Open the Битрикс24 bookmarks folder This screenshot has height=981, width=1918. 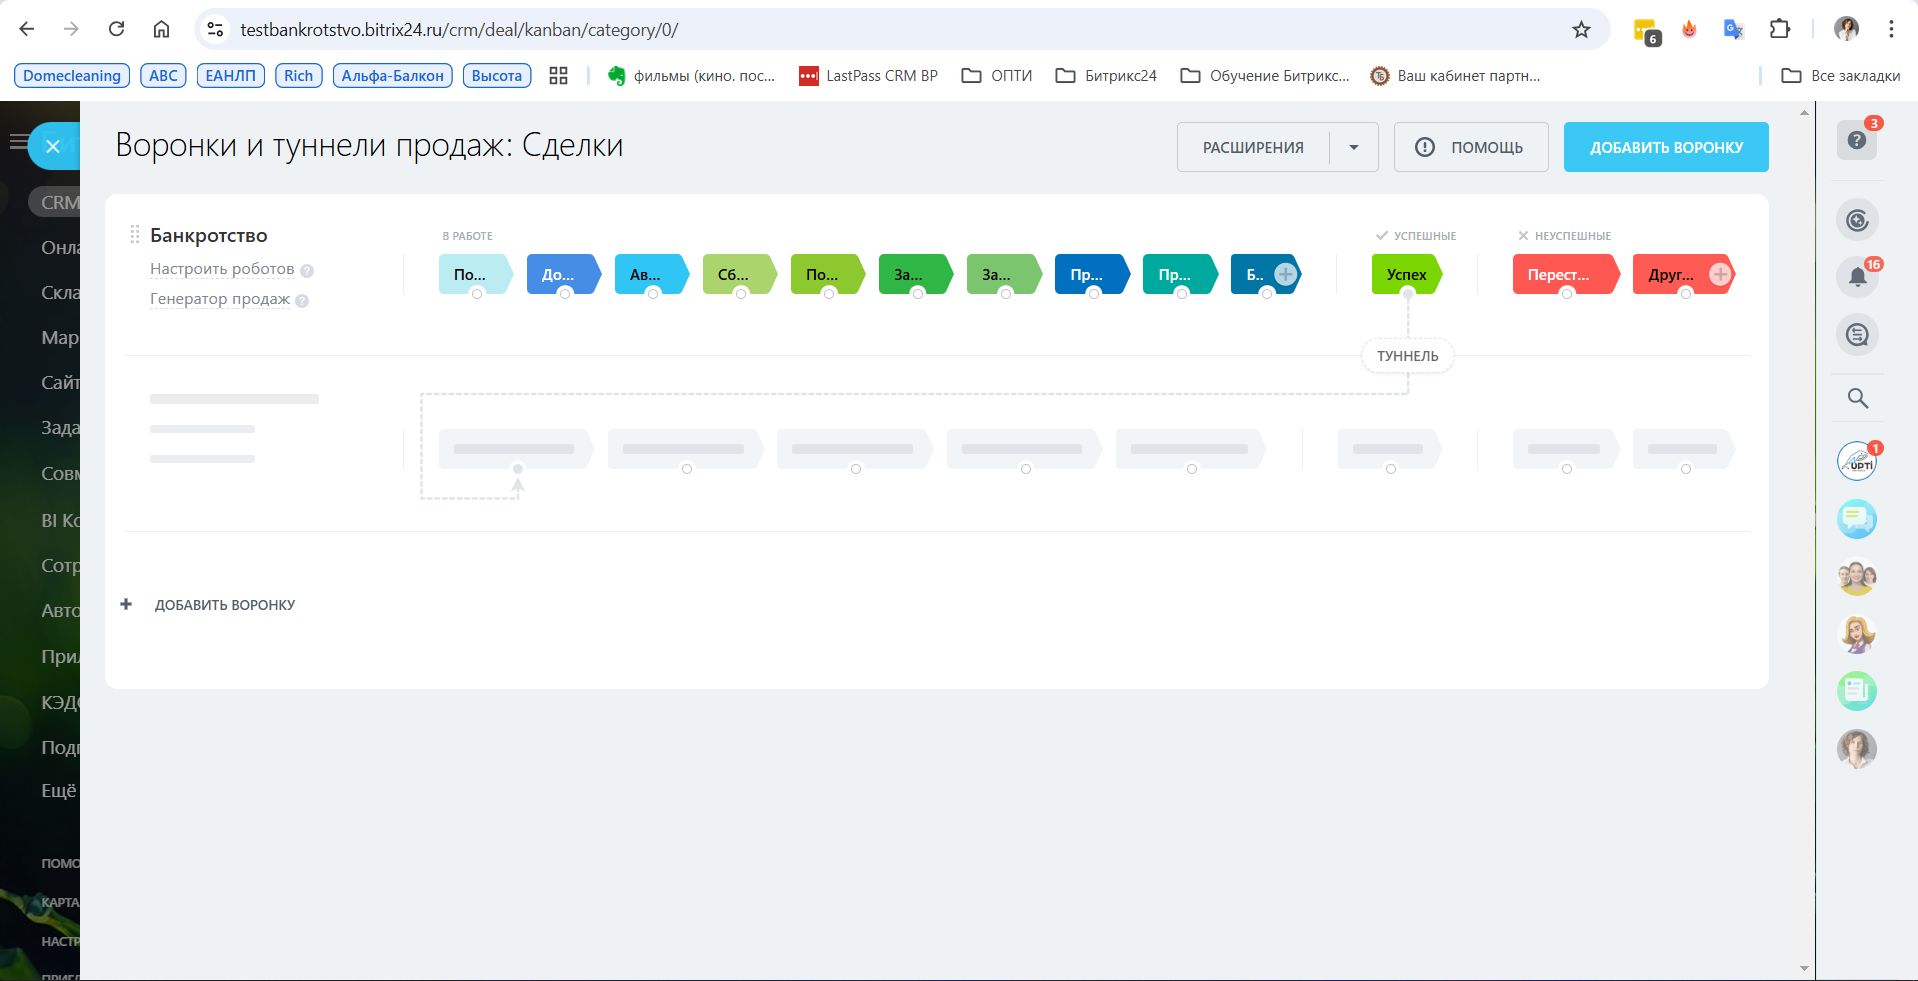click(1106, 76)
